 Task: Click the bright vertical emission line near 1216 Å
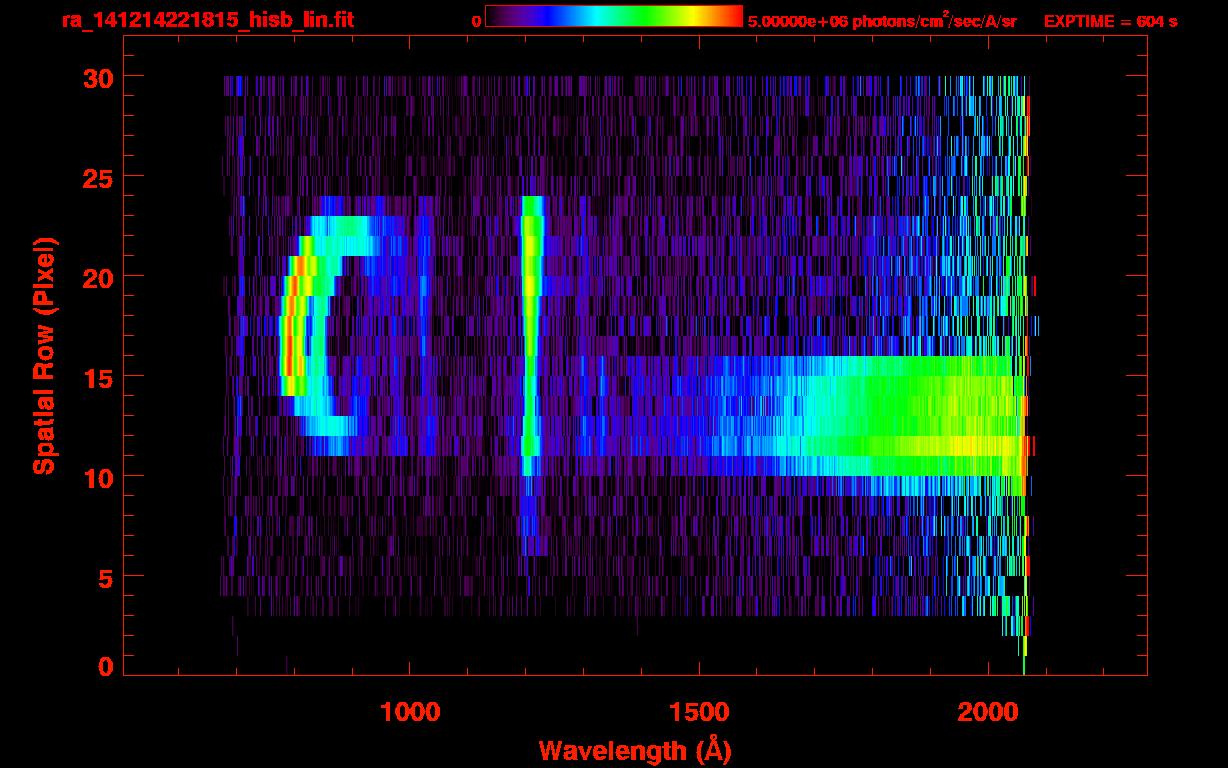click(530, 335)
